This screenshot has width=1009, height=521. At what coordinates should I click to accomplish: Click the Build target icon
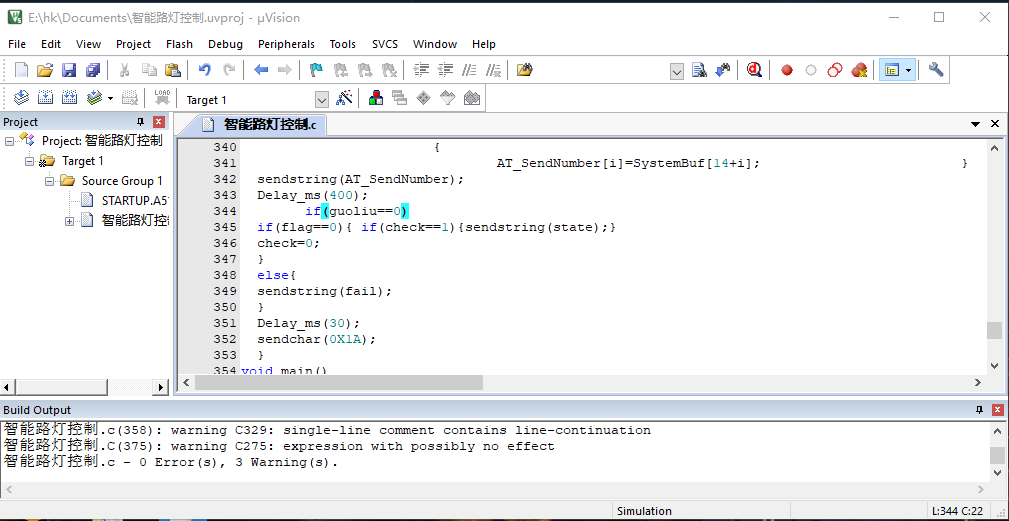pyautogui.click(x=45, y=98)
